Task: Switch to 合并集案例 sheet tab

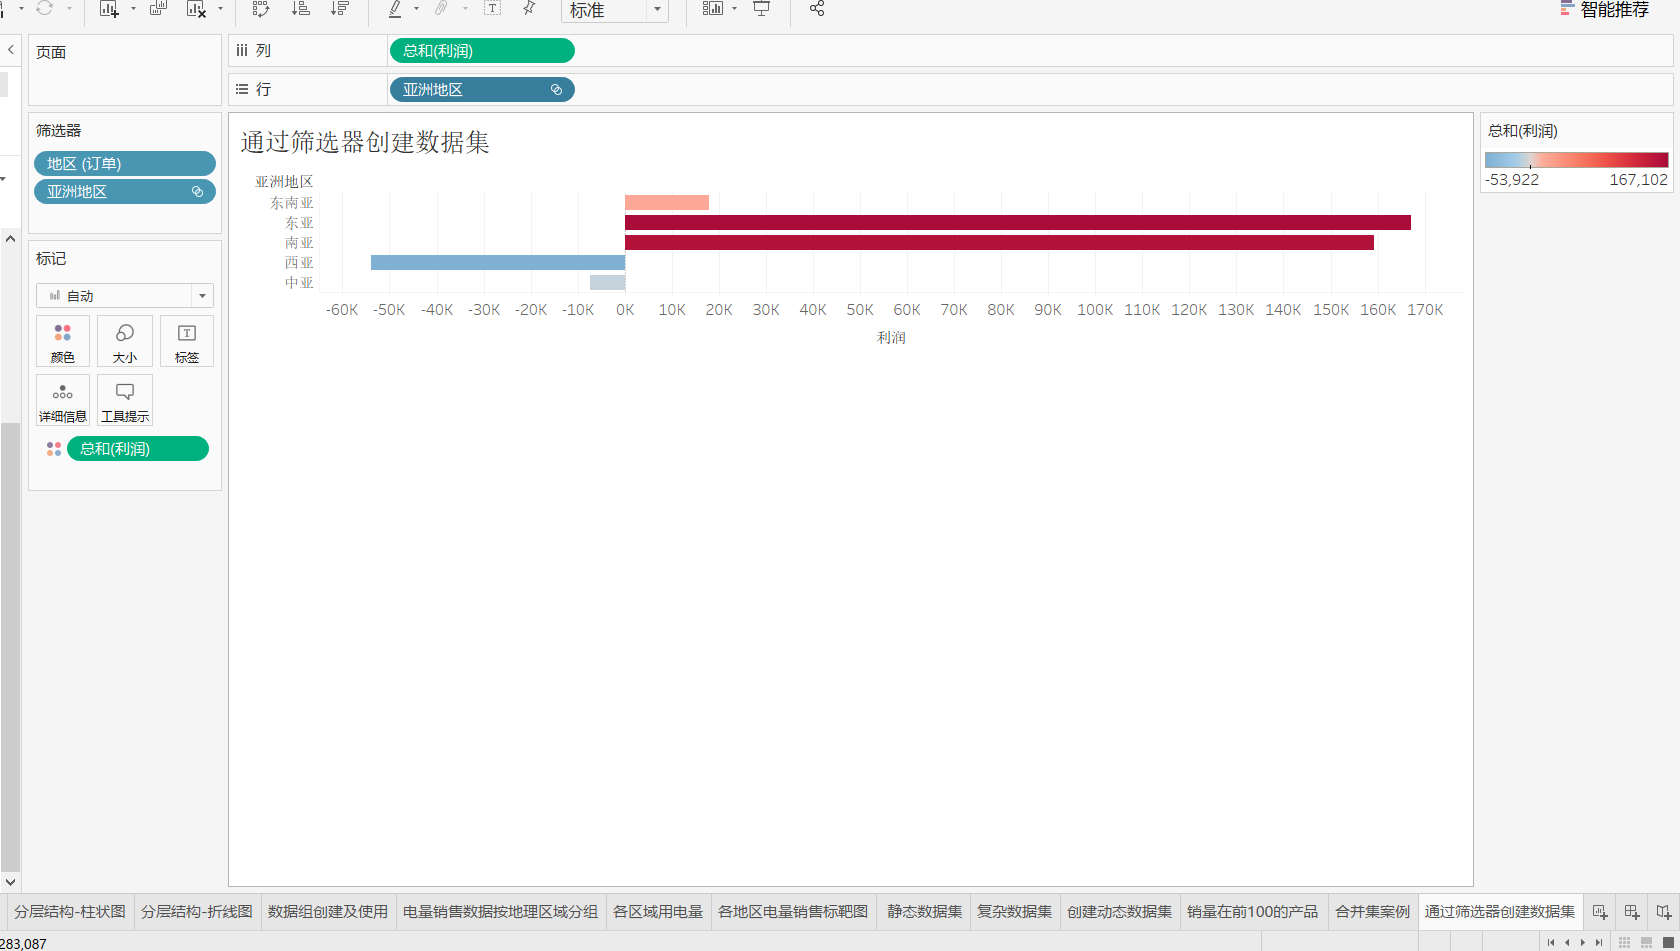Action: pos(1373,912)
